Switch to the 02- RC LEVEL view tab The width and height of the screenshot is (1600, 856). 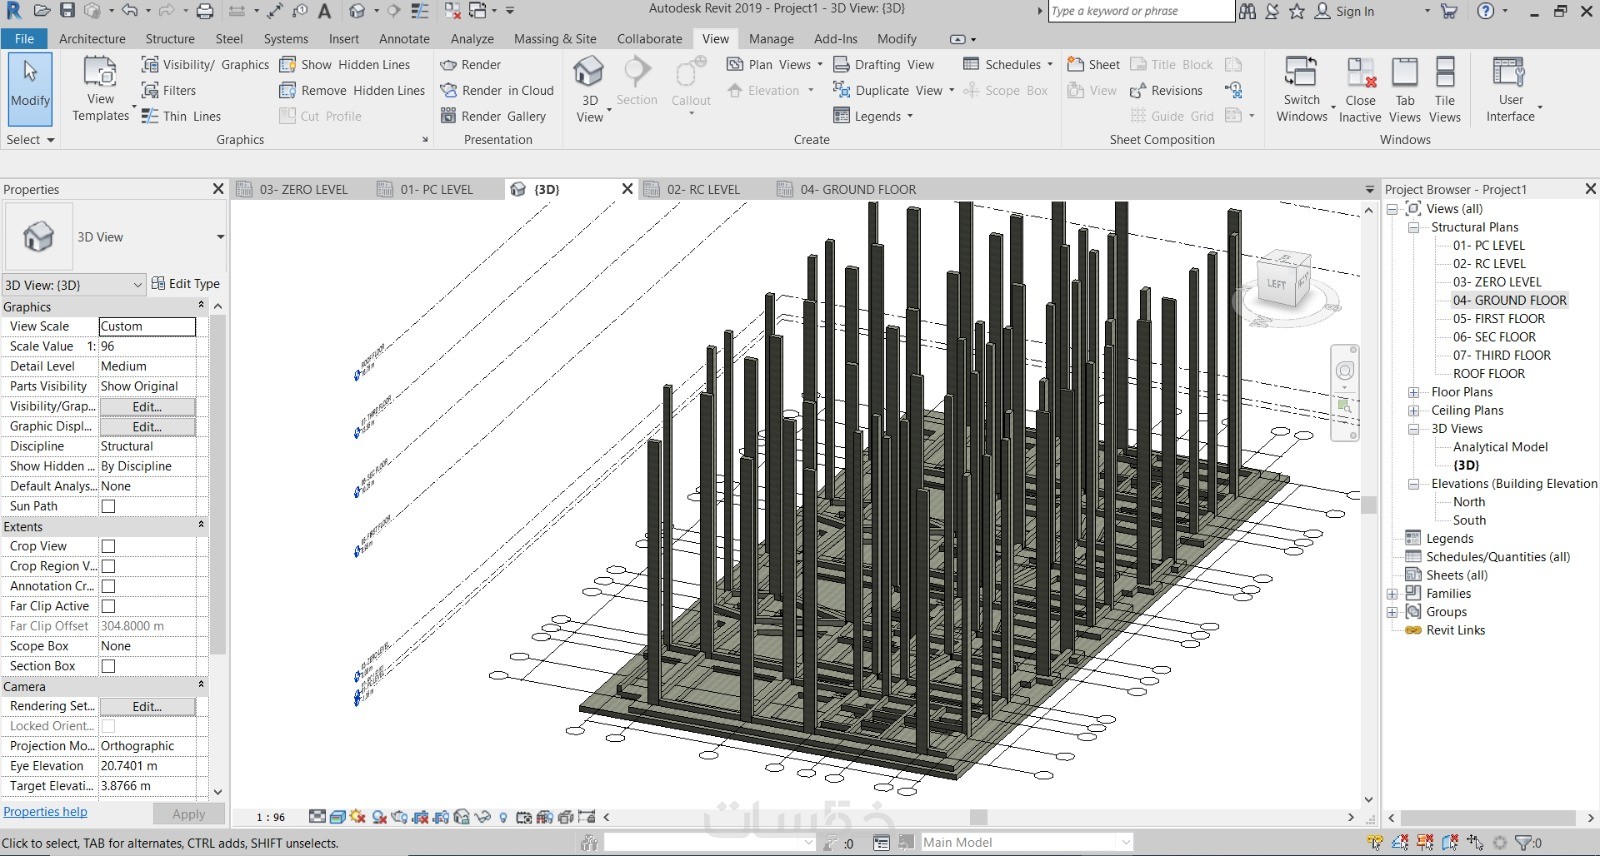click(x=703, y=189)
